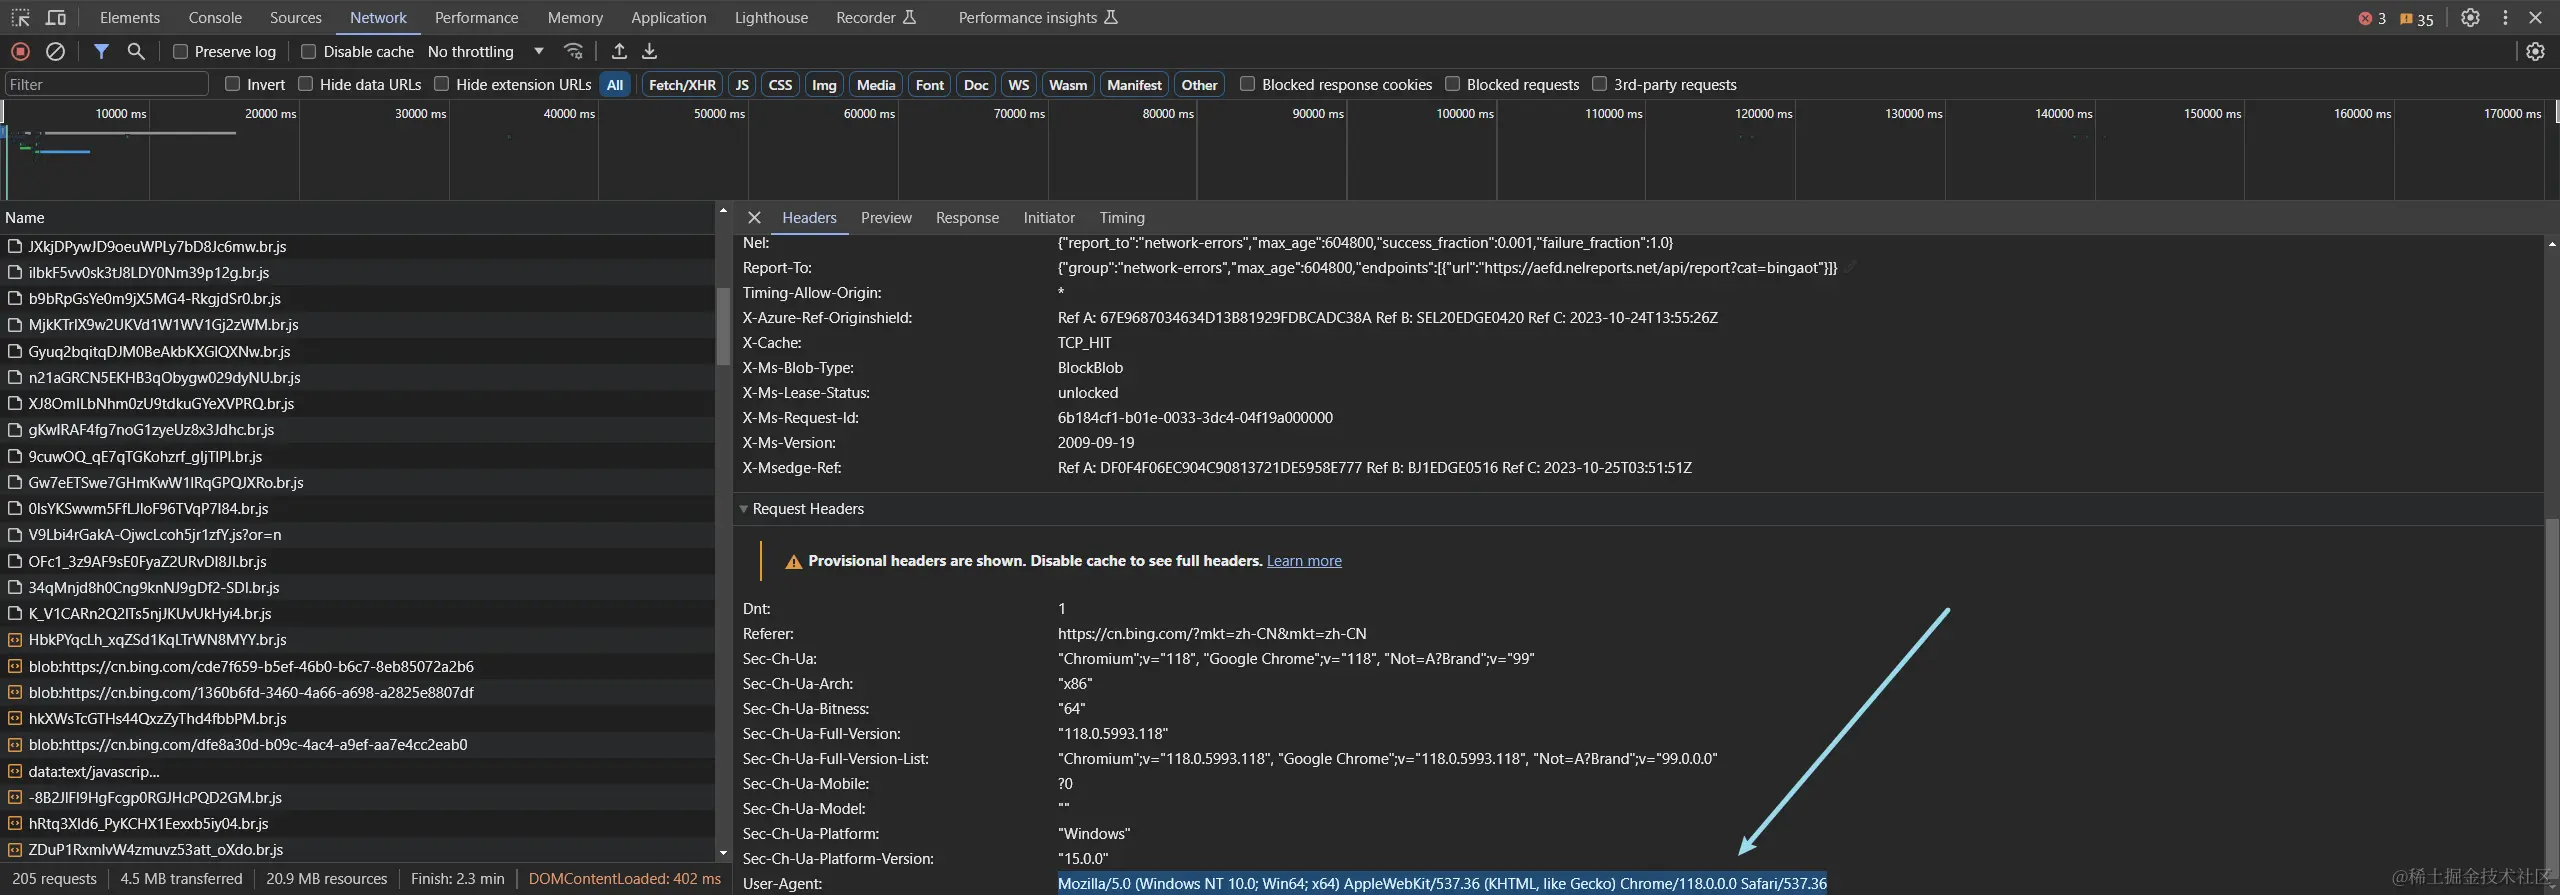The image size is (2560, 895).
Task: Click file icon beside K_V1CARn2Q2ITs5njJKUvUkHyi4.br.js
Action: (x=15, y=613)
